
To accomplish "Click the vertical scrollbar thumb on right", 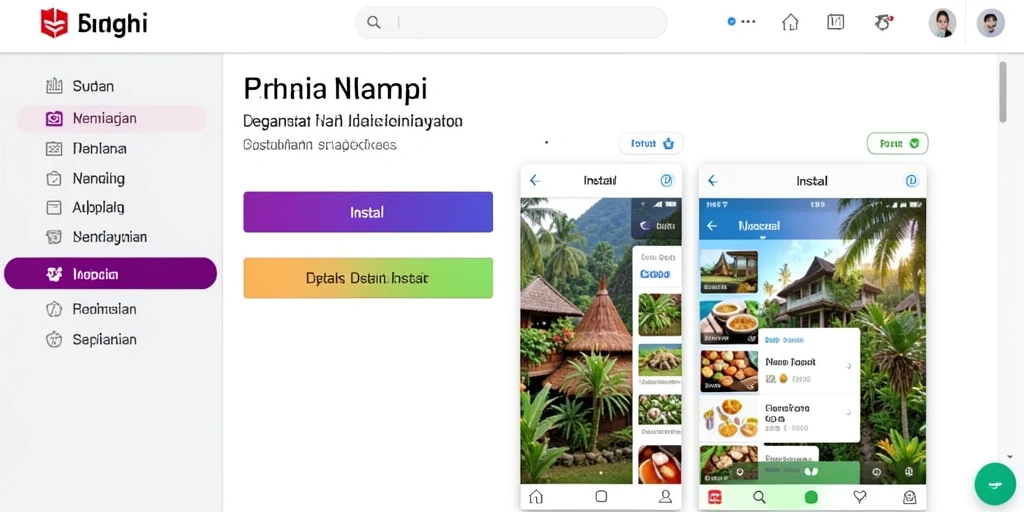I will (1003, 92).
